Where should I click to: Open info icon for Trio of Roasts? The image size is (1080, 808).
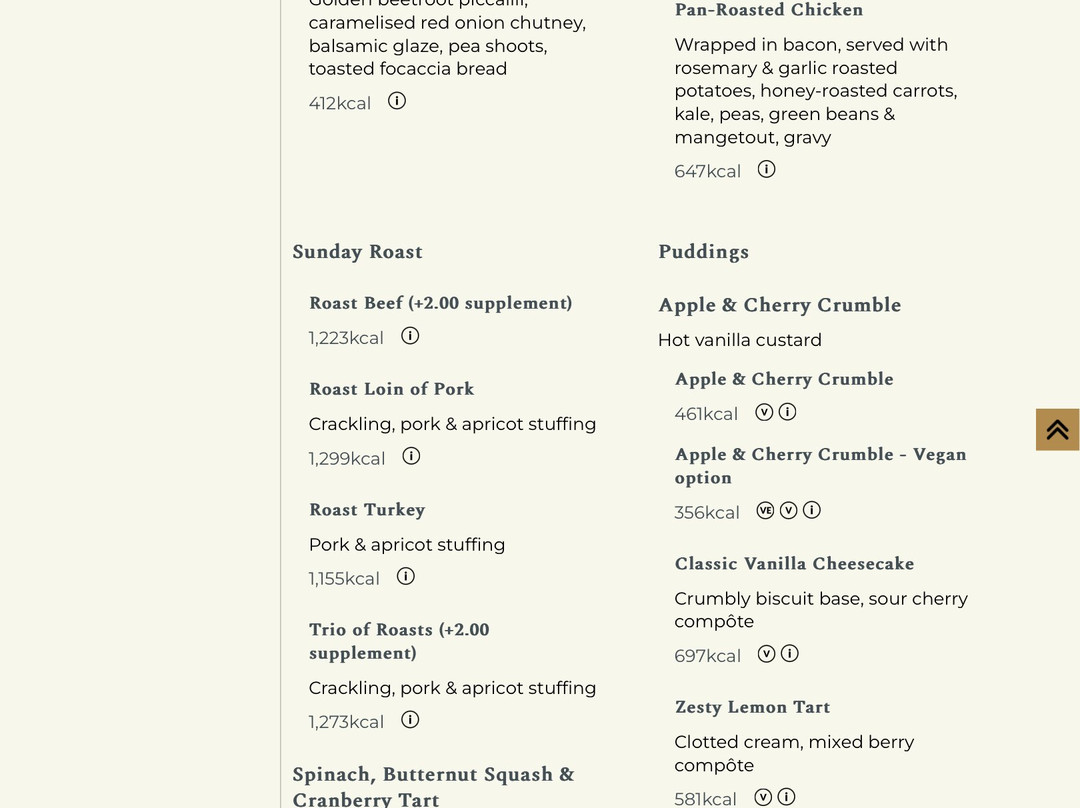410,721
